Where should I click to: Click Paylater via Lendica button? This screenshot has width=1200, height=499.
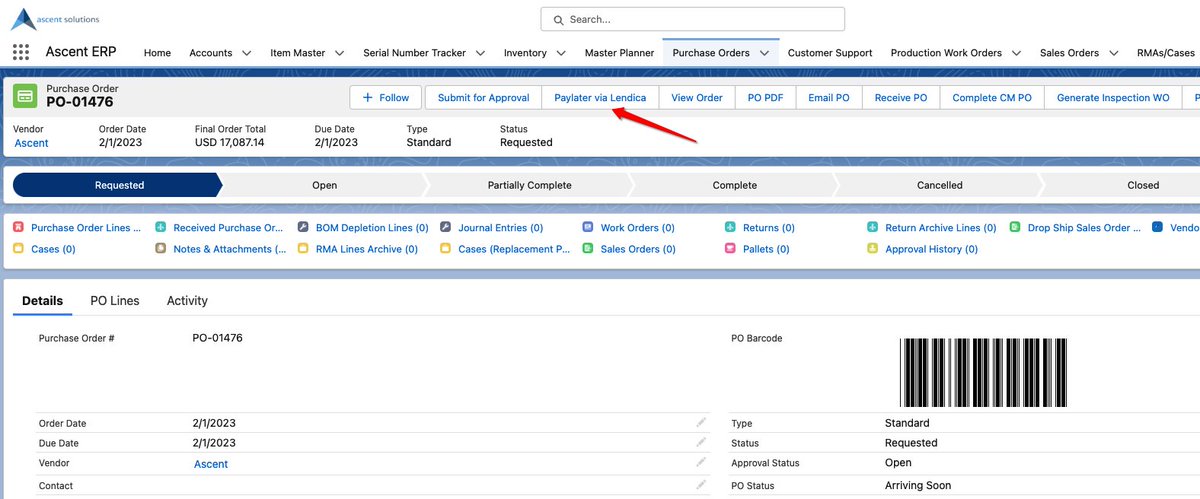click(600, 98)
